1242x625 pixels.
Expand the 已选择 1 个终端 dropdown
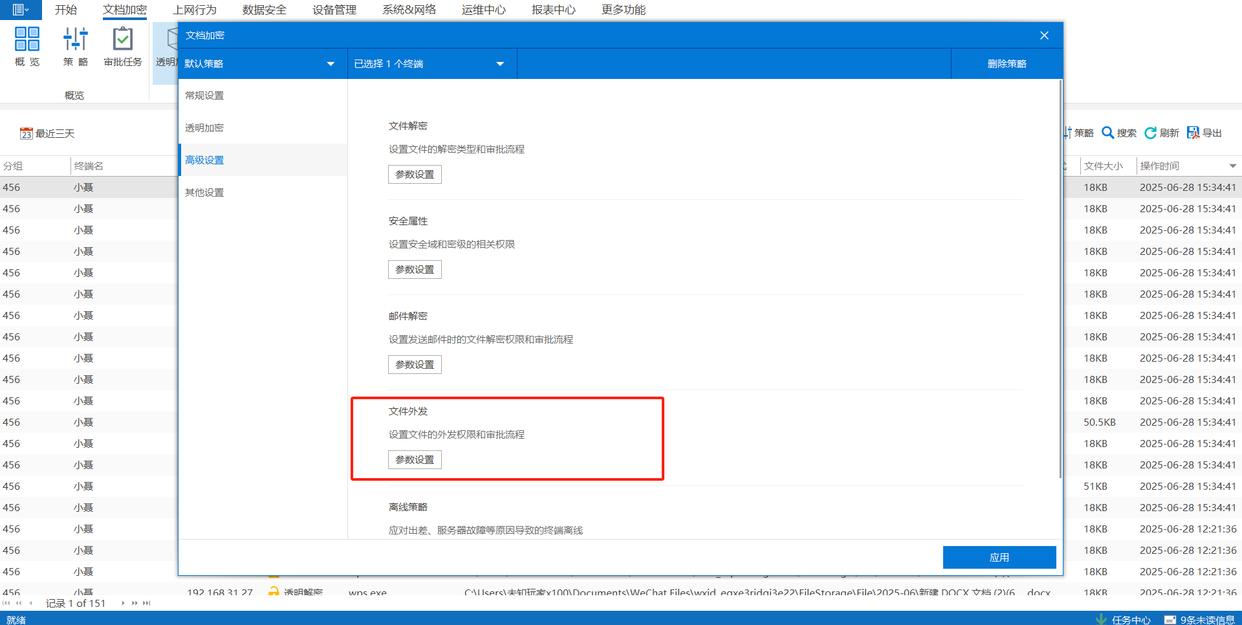(501, 64)
